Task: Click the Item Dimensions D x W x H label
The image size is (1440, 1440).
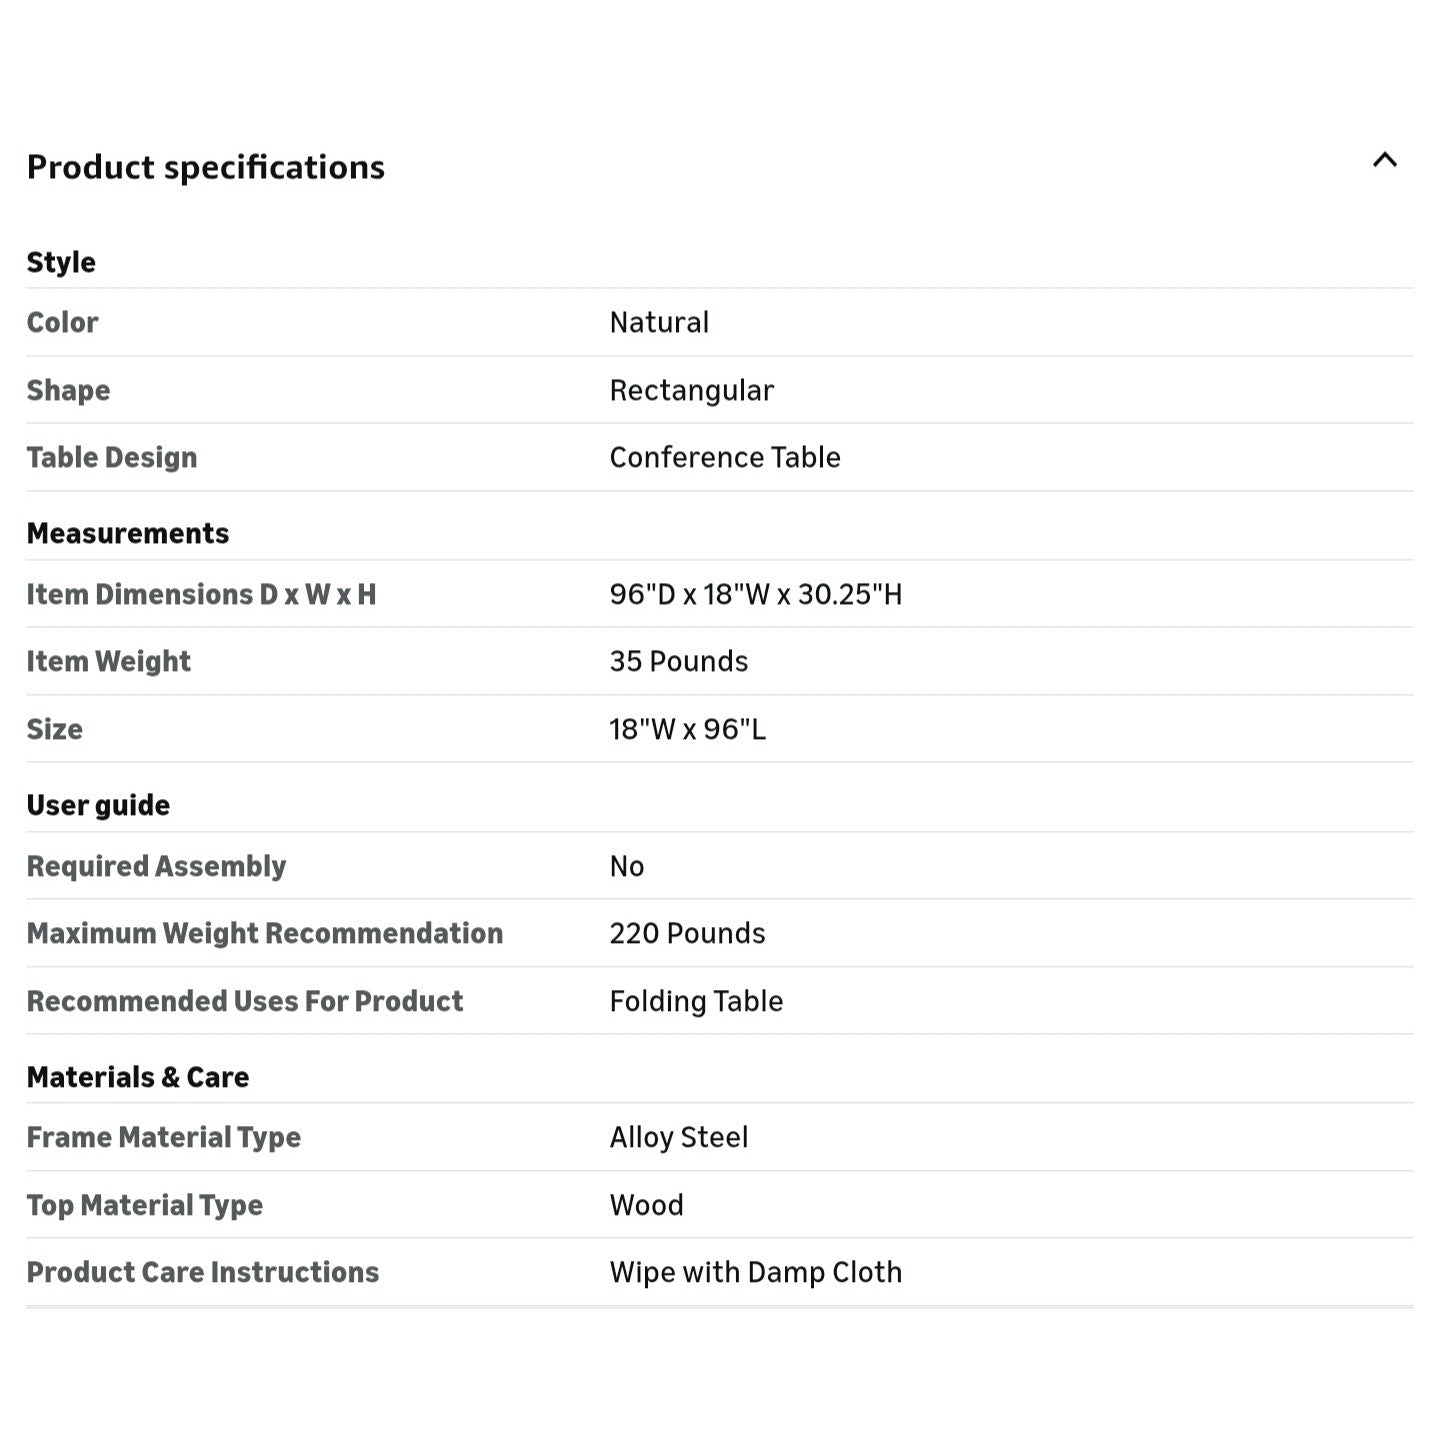Action: click(201, 594)
